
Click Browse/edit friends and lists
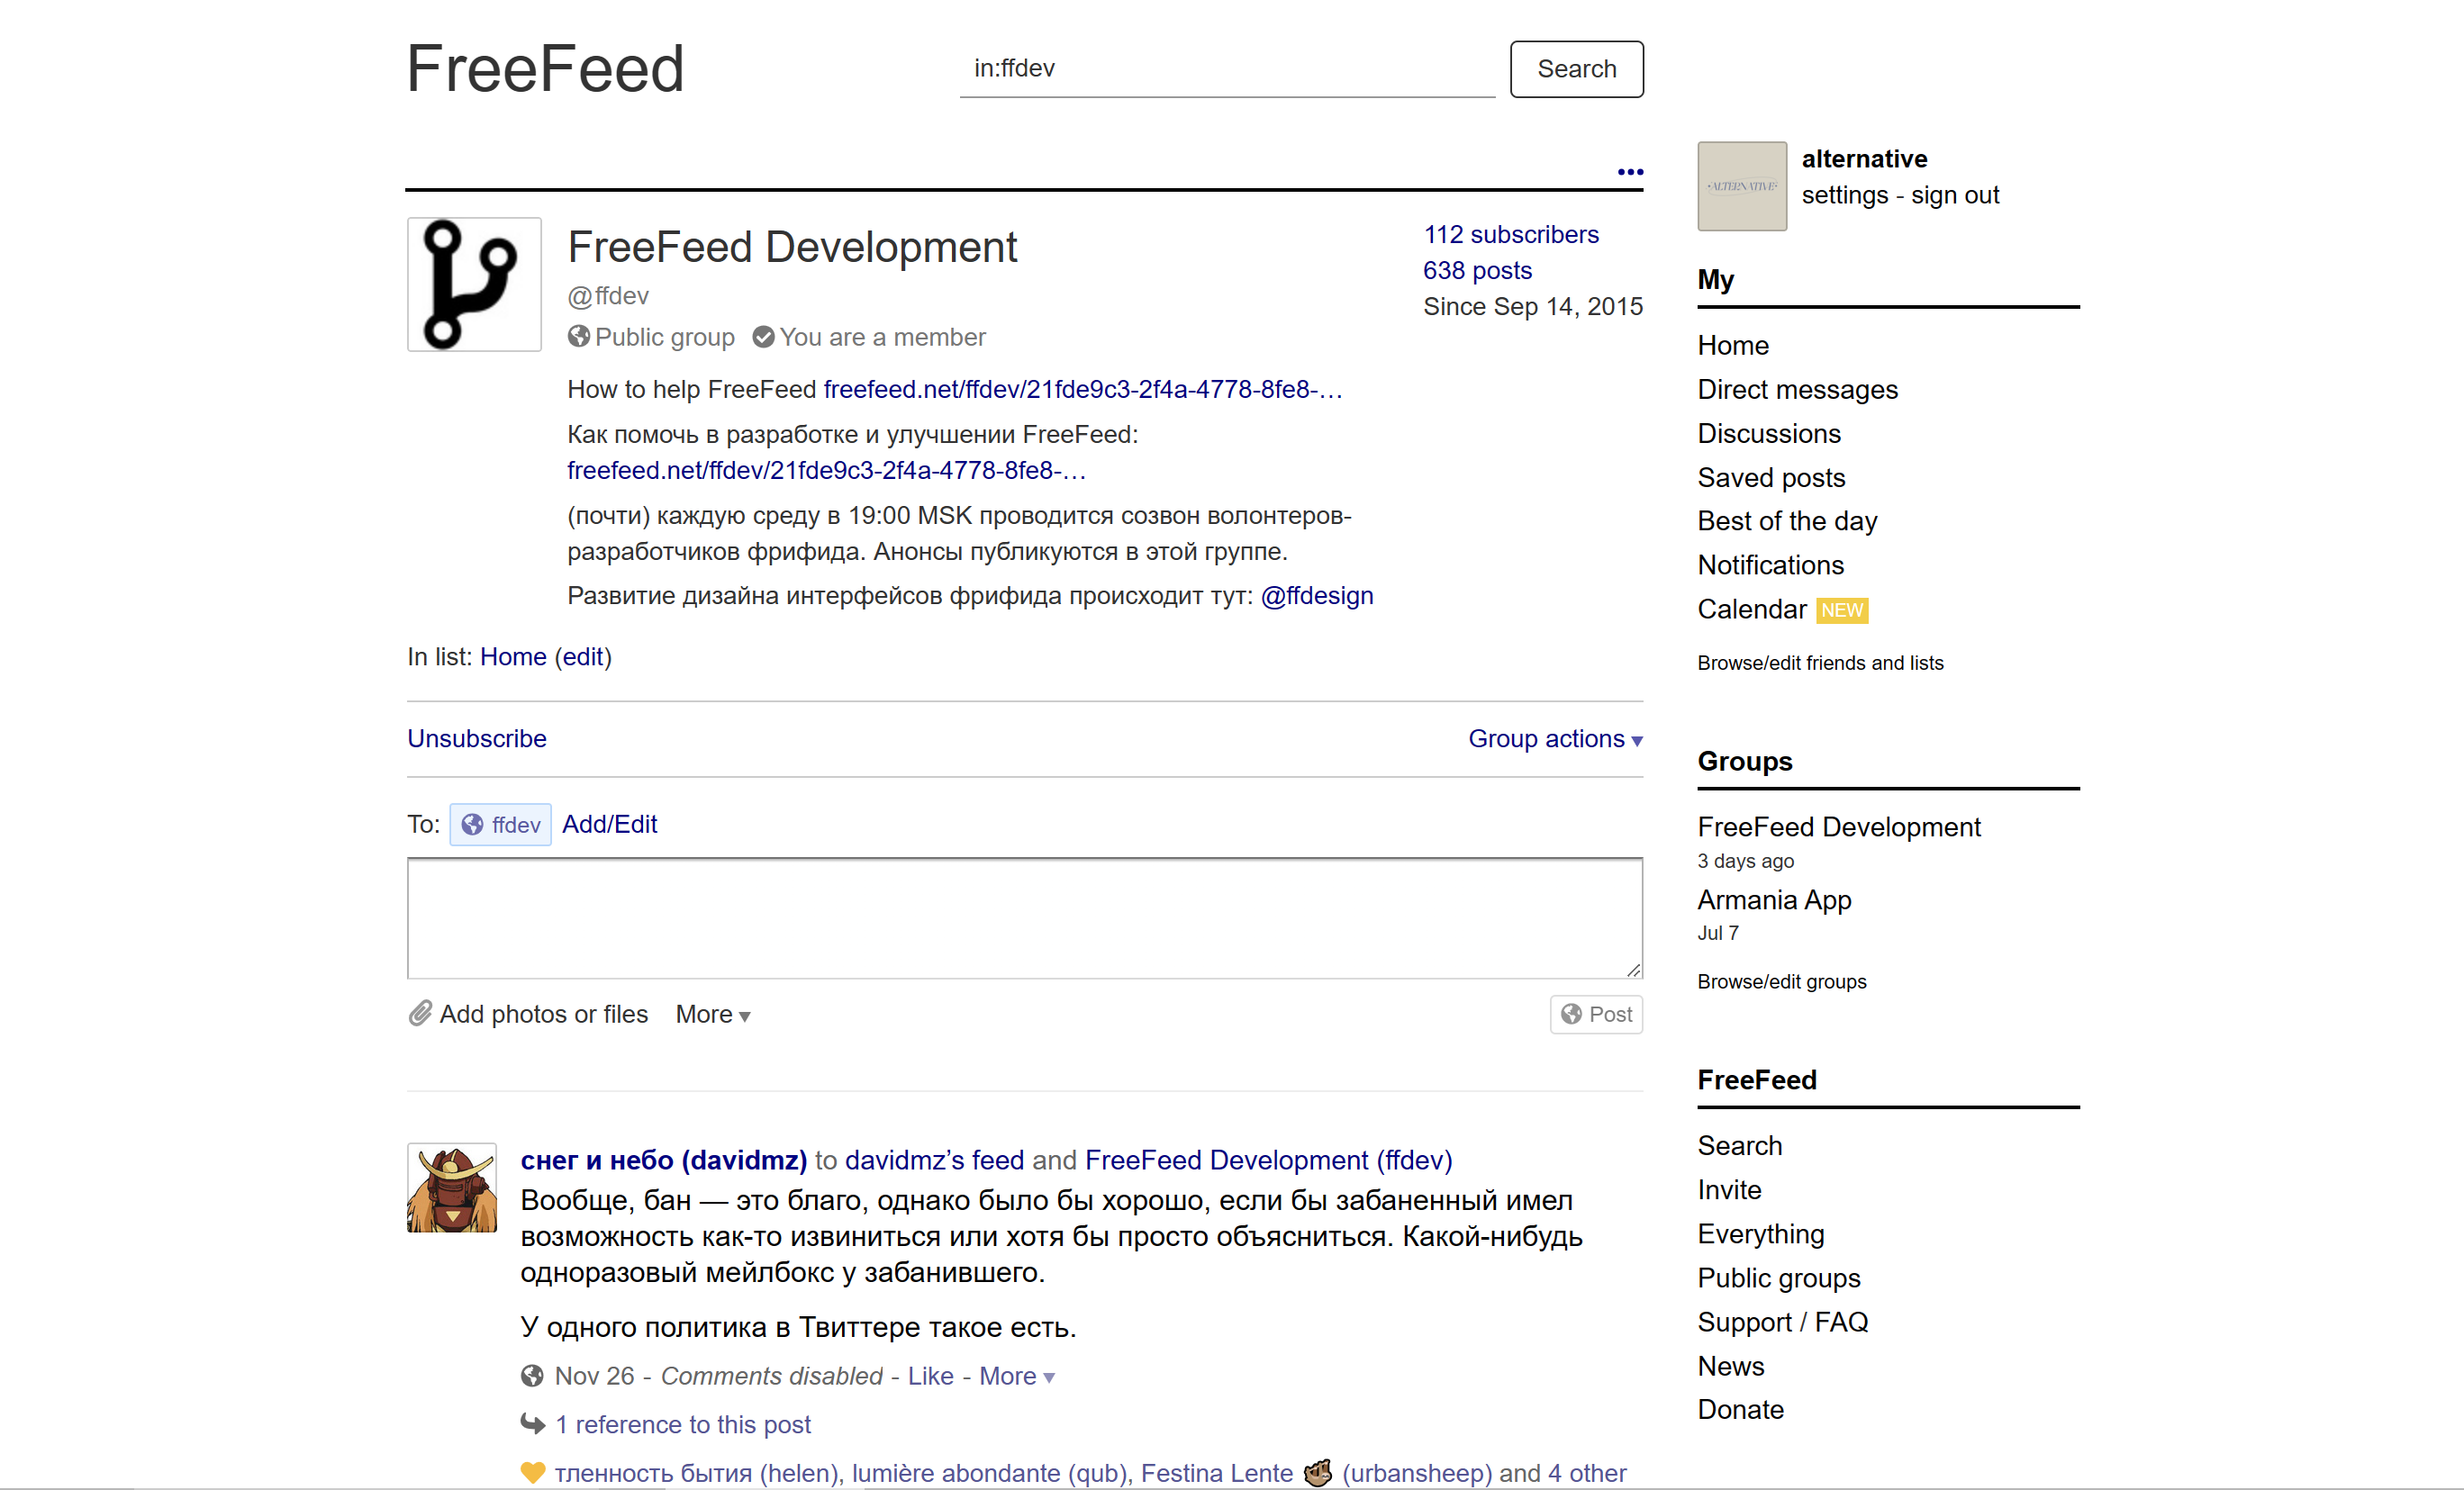click(x=1820, y=663)
